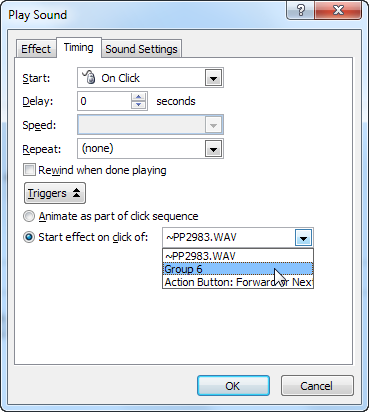Choose Action Button: Forward or Next item

pyautogui.click(x=238, y=282)
